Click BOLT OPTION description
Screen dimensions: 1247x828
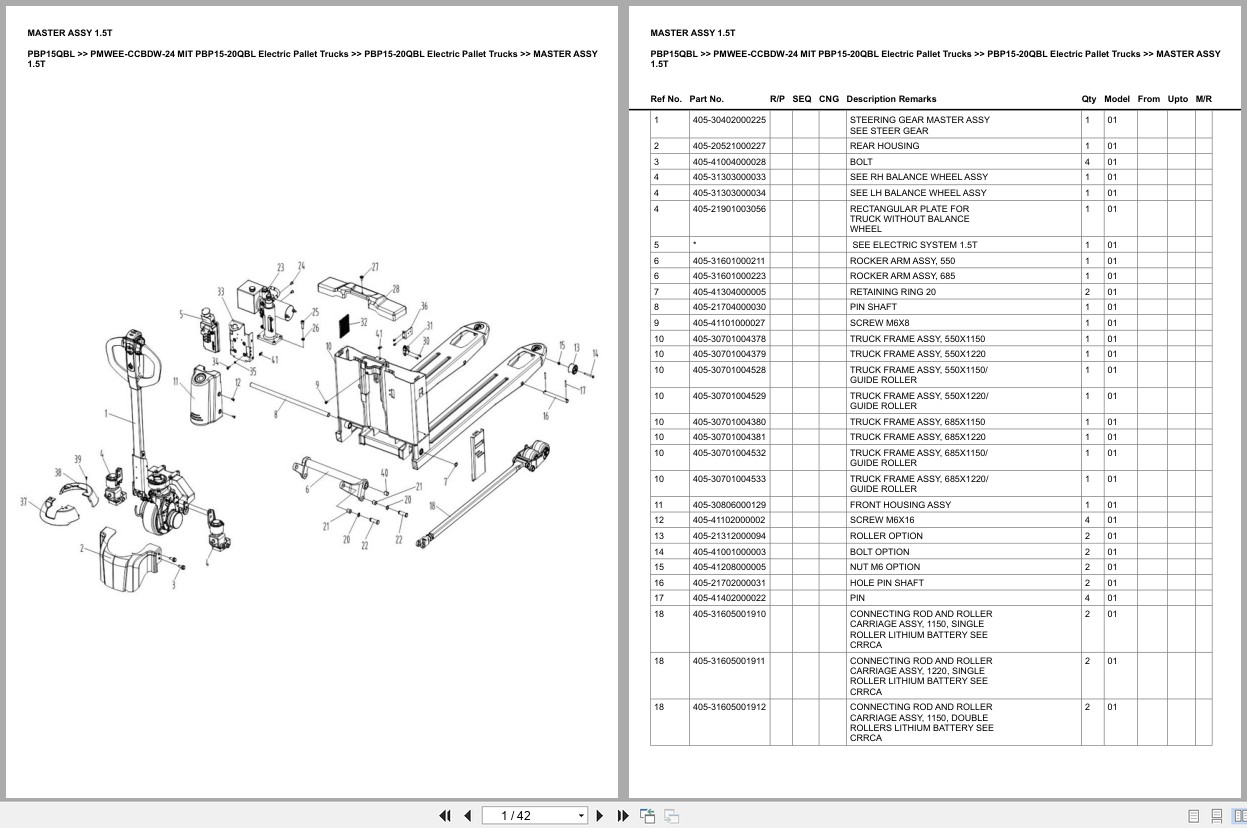(x=880, y=552)
